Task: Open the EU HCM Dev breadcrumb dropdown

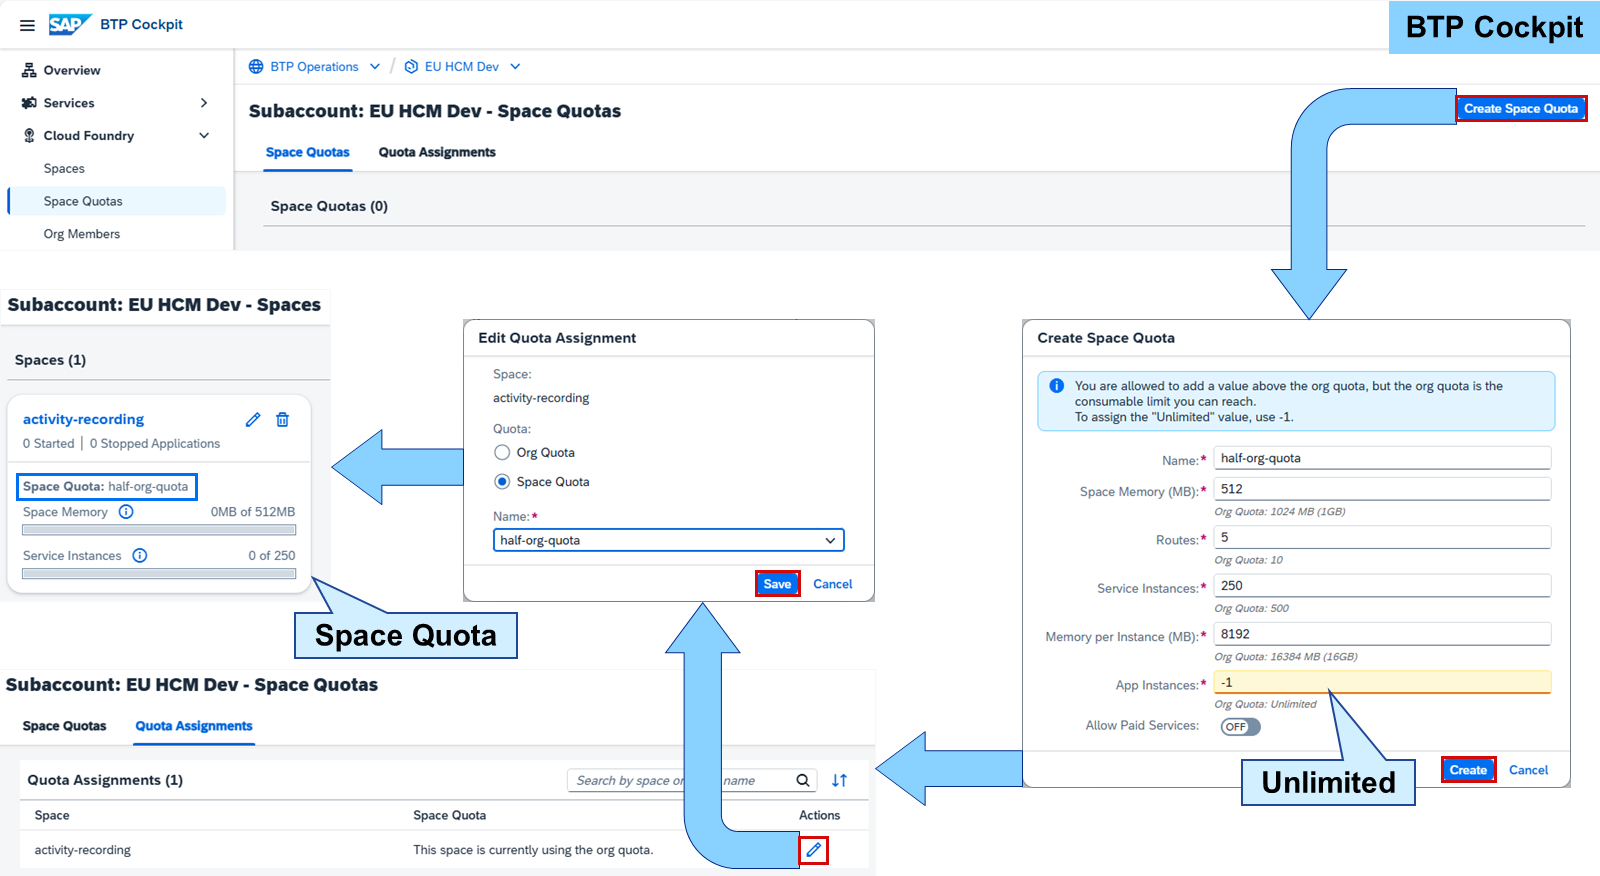Action: click(515, 67)
